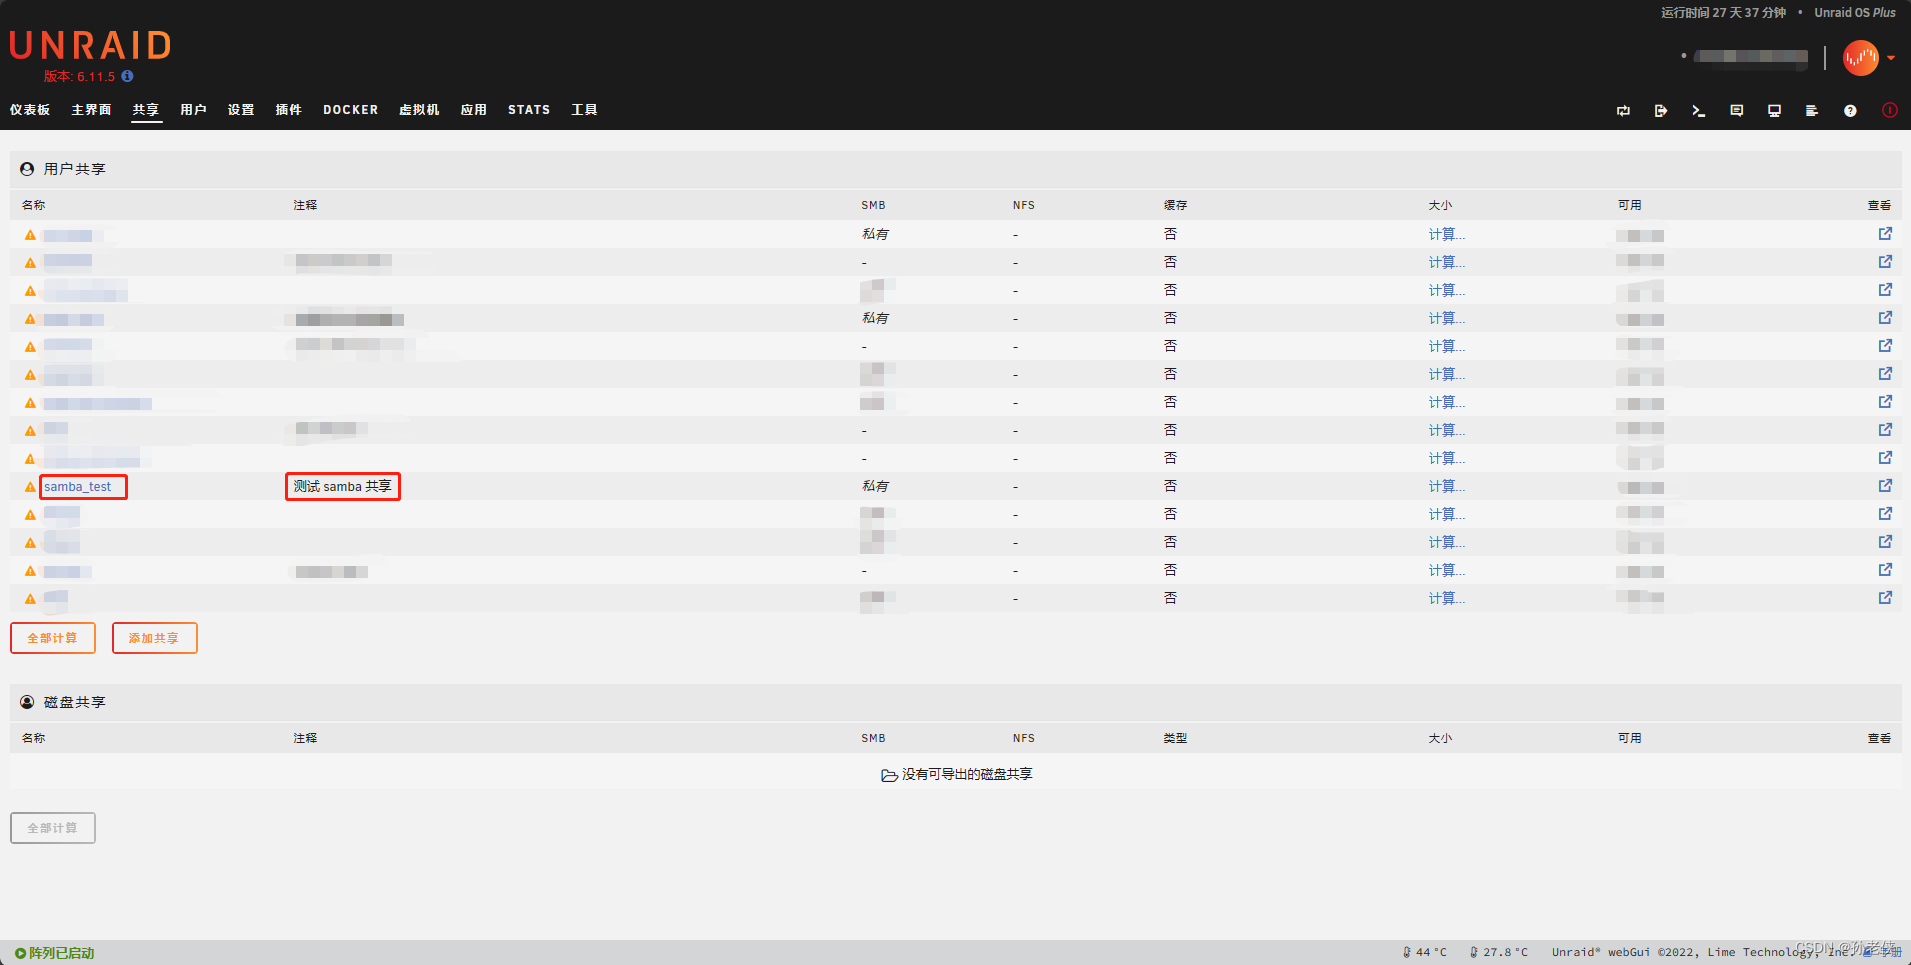Image resolution: width=1911 pixels, height=965 pixels.
Task: Click the red power icon
Action: 1889,110
